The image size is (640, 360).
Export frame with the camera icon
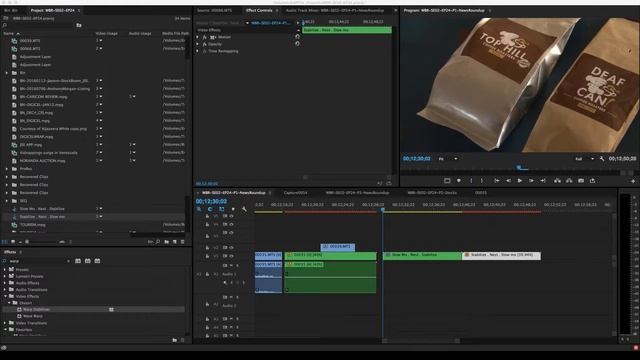(581, 180)
